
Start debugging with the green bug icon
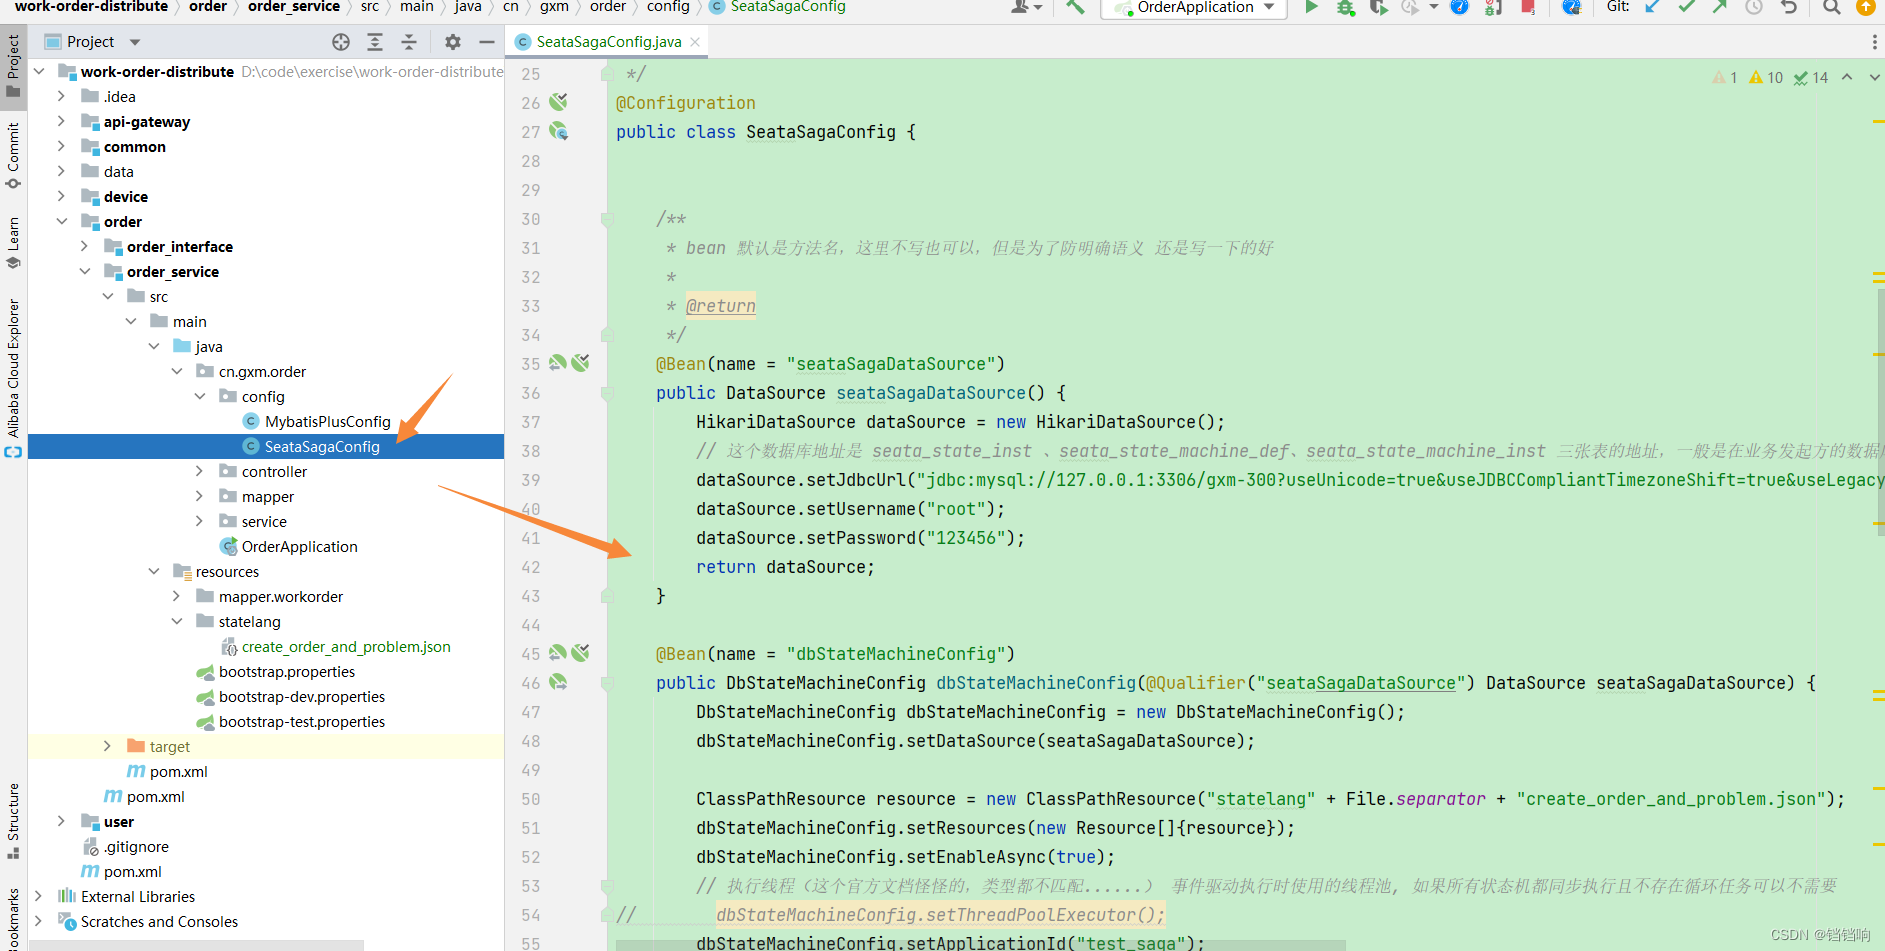[x=1346, y=7]
